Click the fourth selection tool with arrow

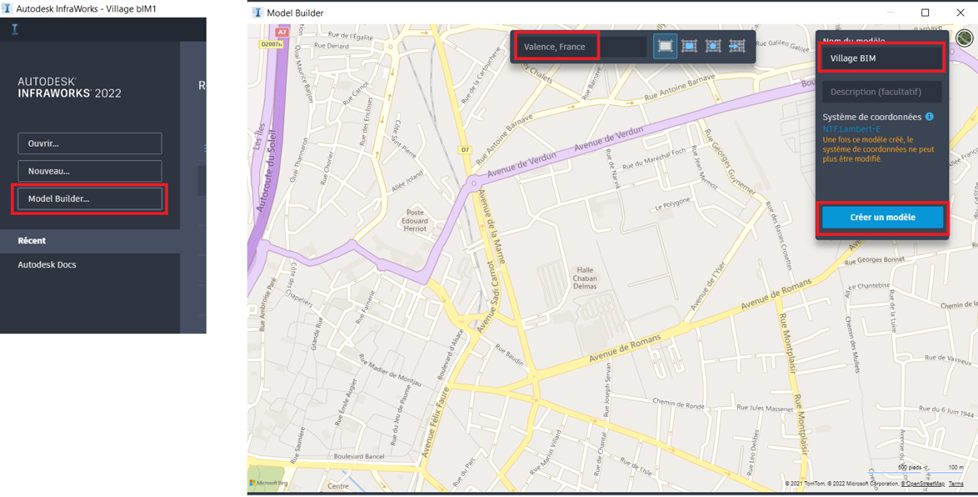[737, 46]
